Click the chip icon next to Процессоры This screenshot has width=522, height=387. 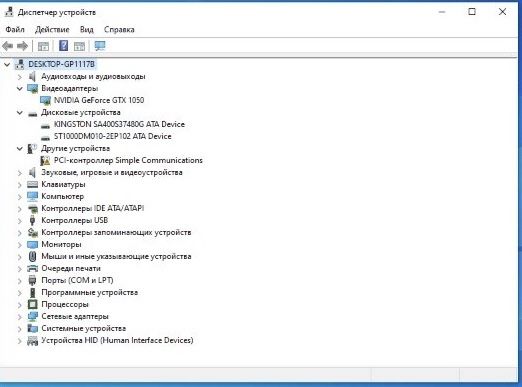click(x=32, y=304)
